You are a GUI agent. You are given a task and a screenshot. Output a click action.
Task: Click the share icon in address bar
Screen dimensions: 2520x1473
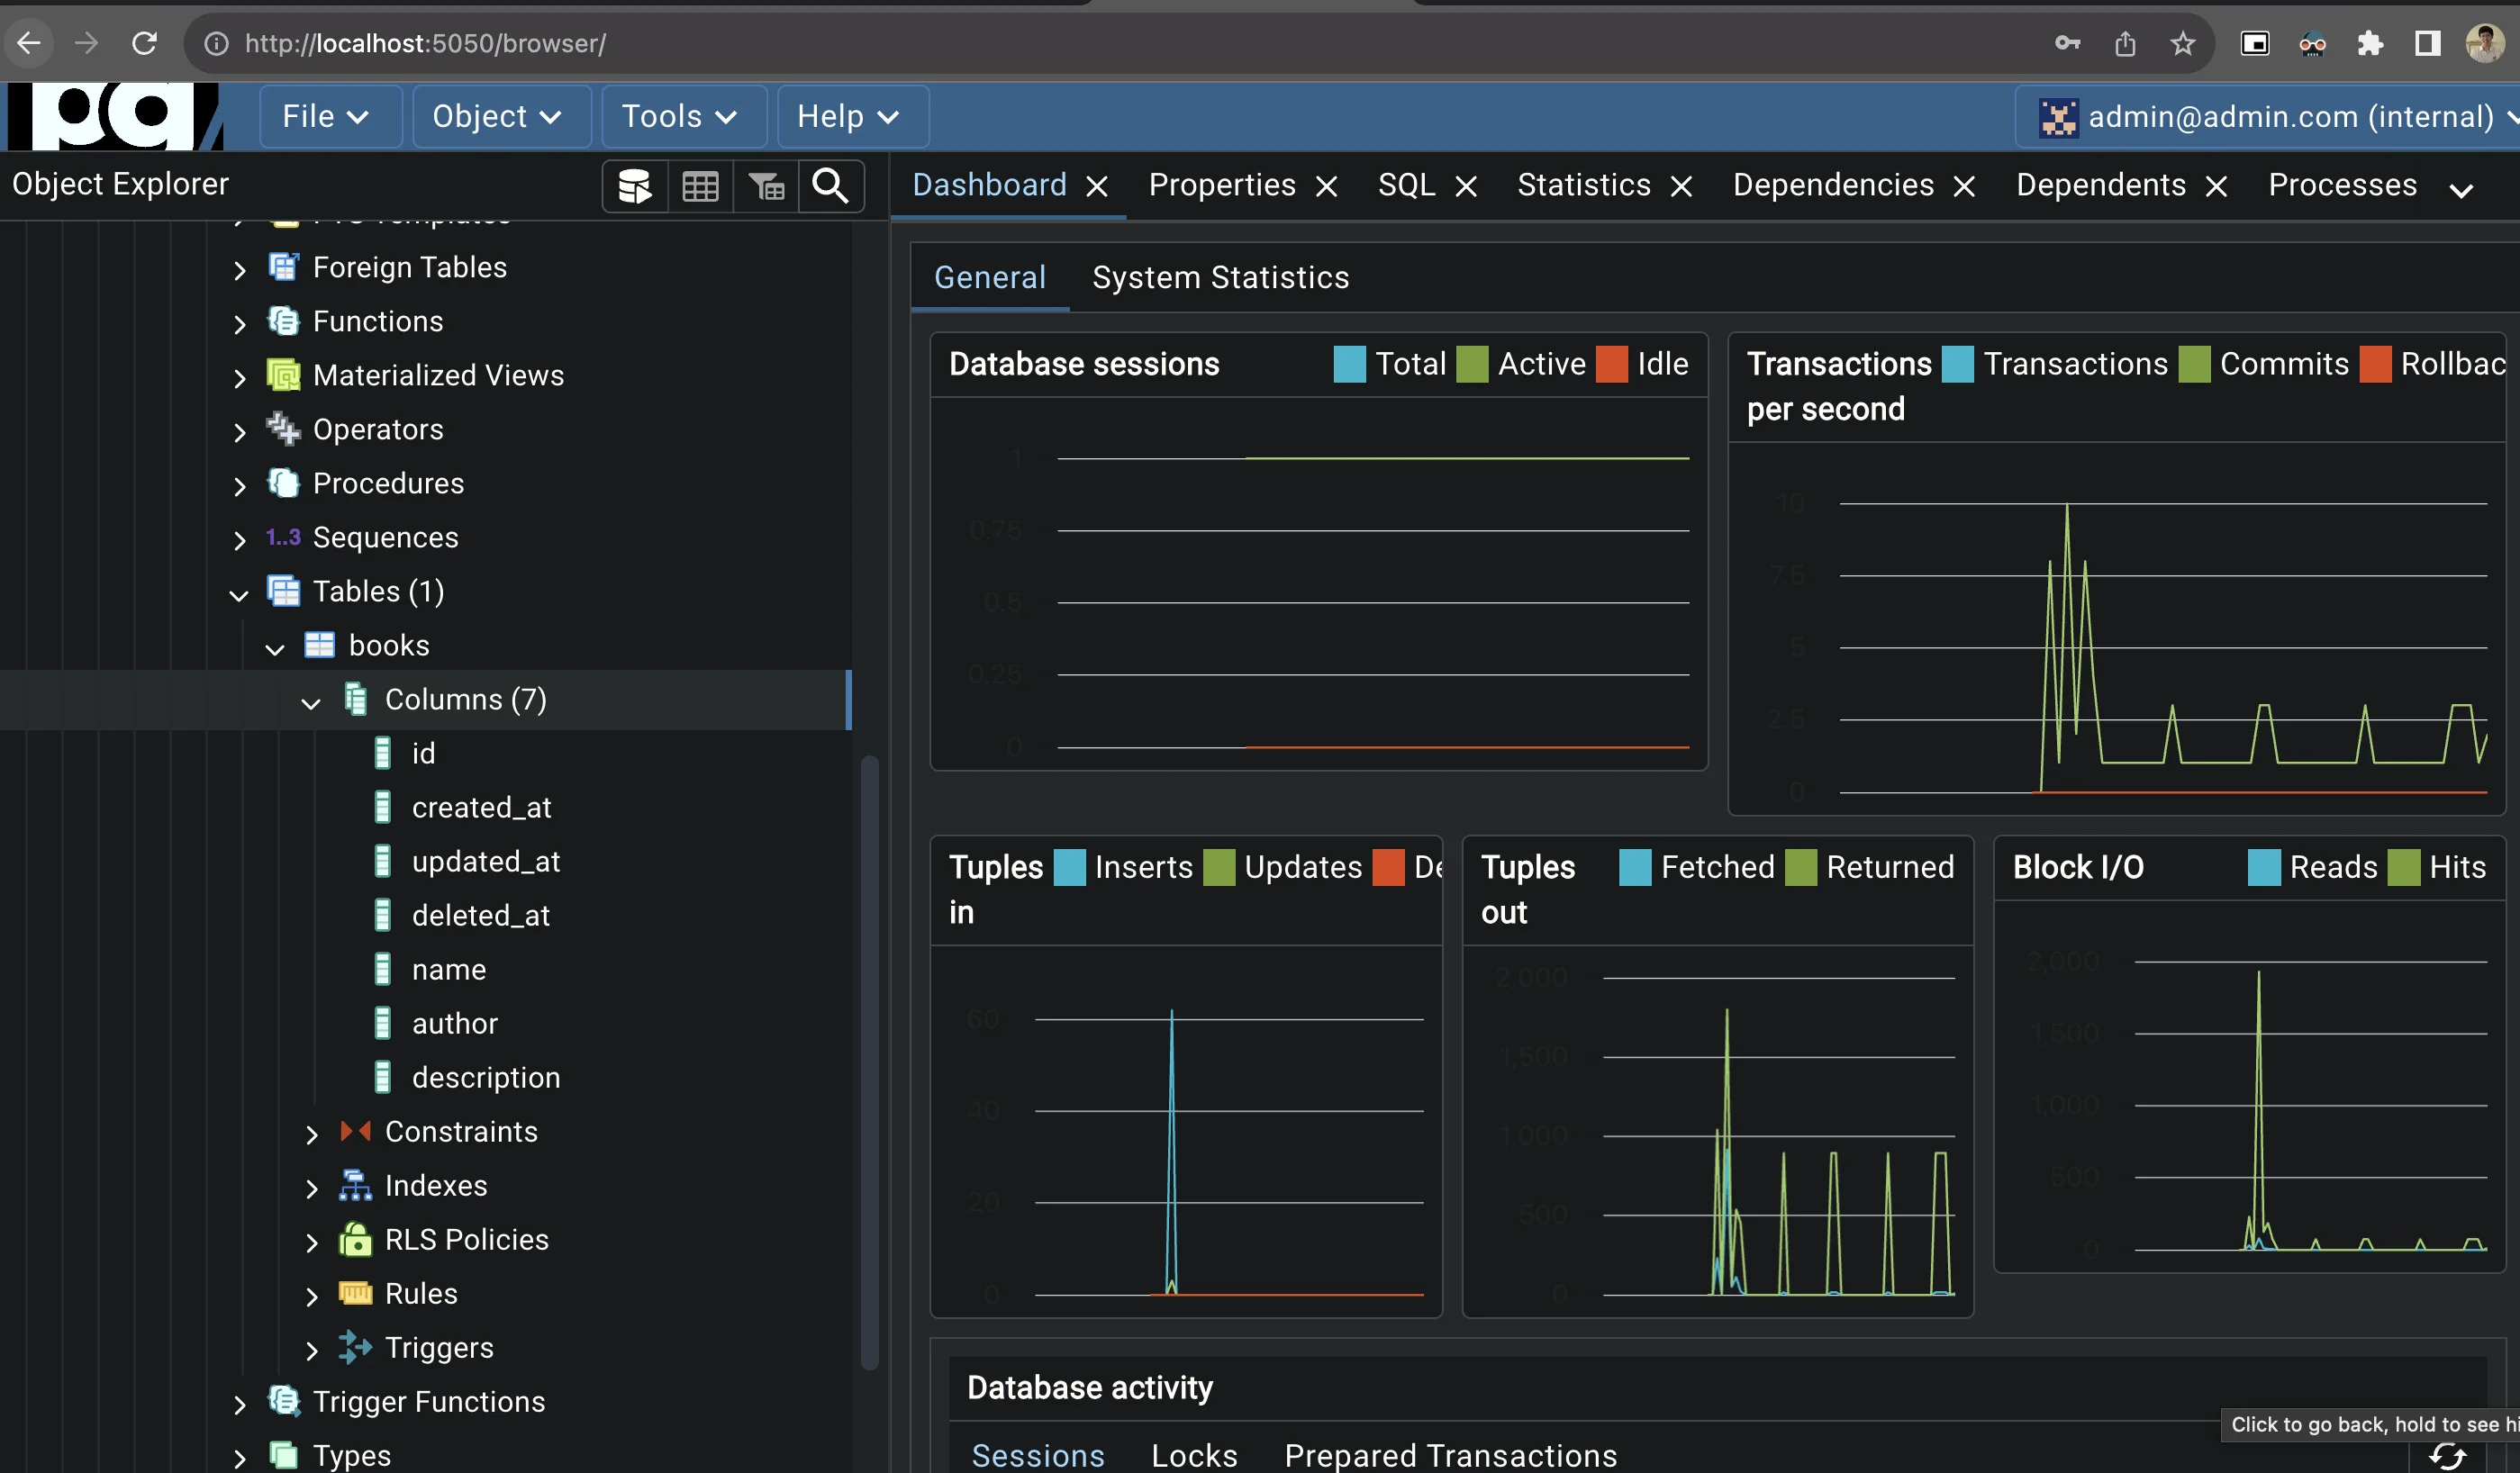click(2125, 43)
